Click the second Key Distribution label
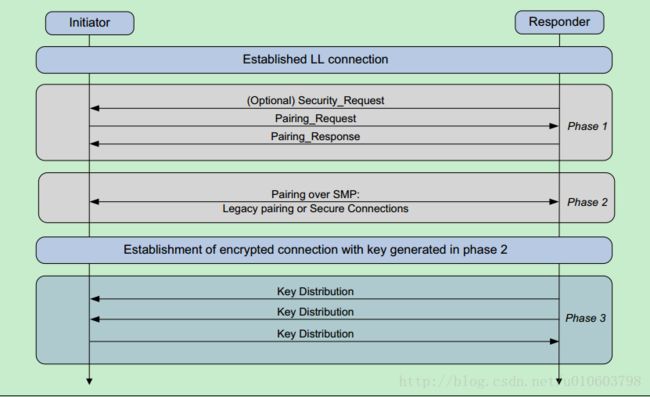Viewport: 650px width, 397px height. [x=315, y=312]
